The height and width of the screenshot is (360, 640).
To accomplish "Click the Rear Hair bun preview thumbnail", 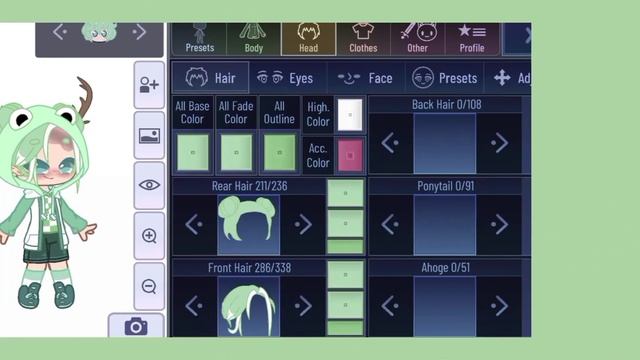I will pyautogui.click(x=249, y=224).
